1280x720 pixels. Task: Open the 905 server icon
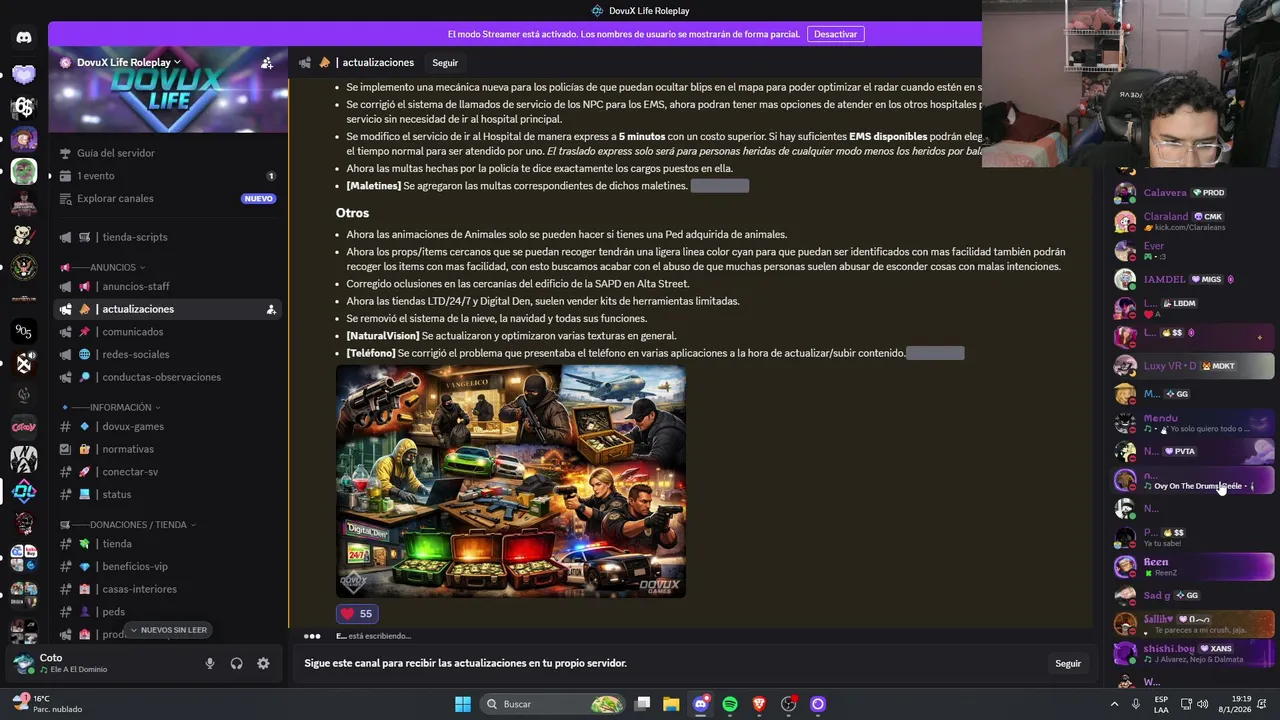[24, 331]
